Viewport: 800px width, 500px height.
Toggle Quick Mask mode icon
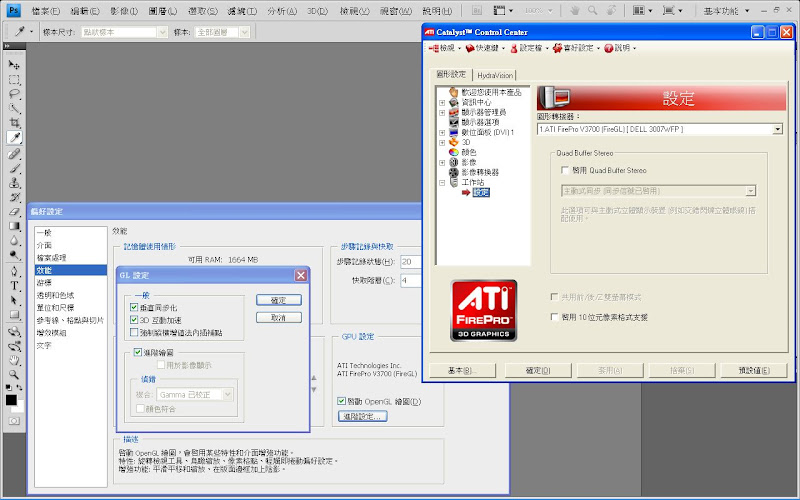pos(14,421)
